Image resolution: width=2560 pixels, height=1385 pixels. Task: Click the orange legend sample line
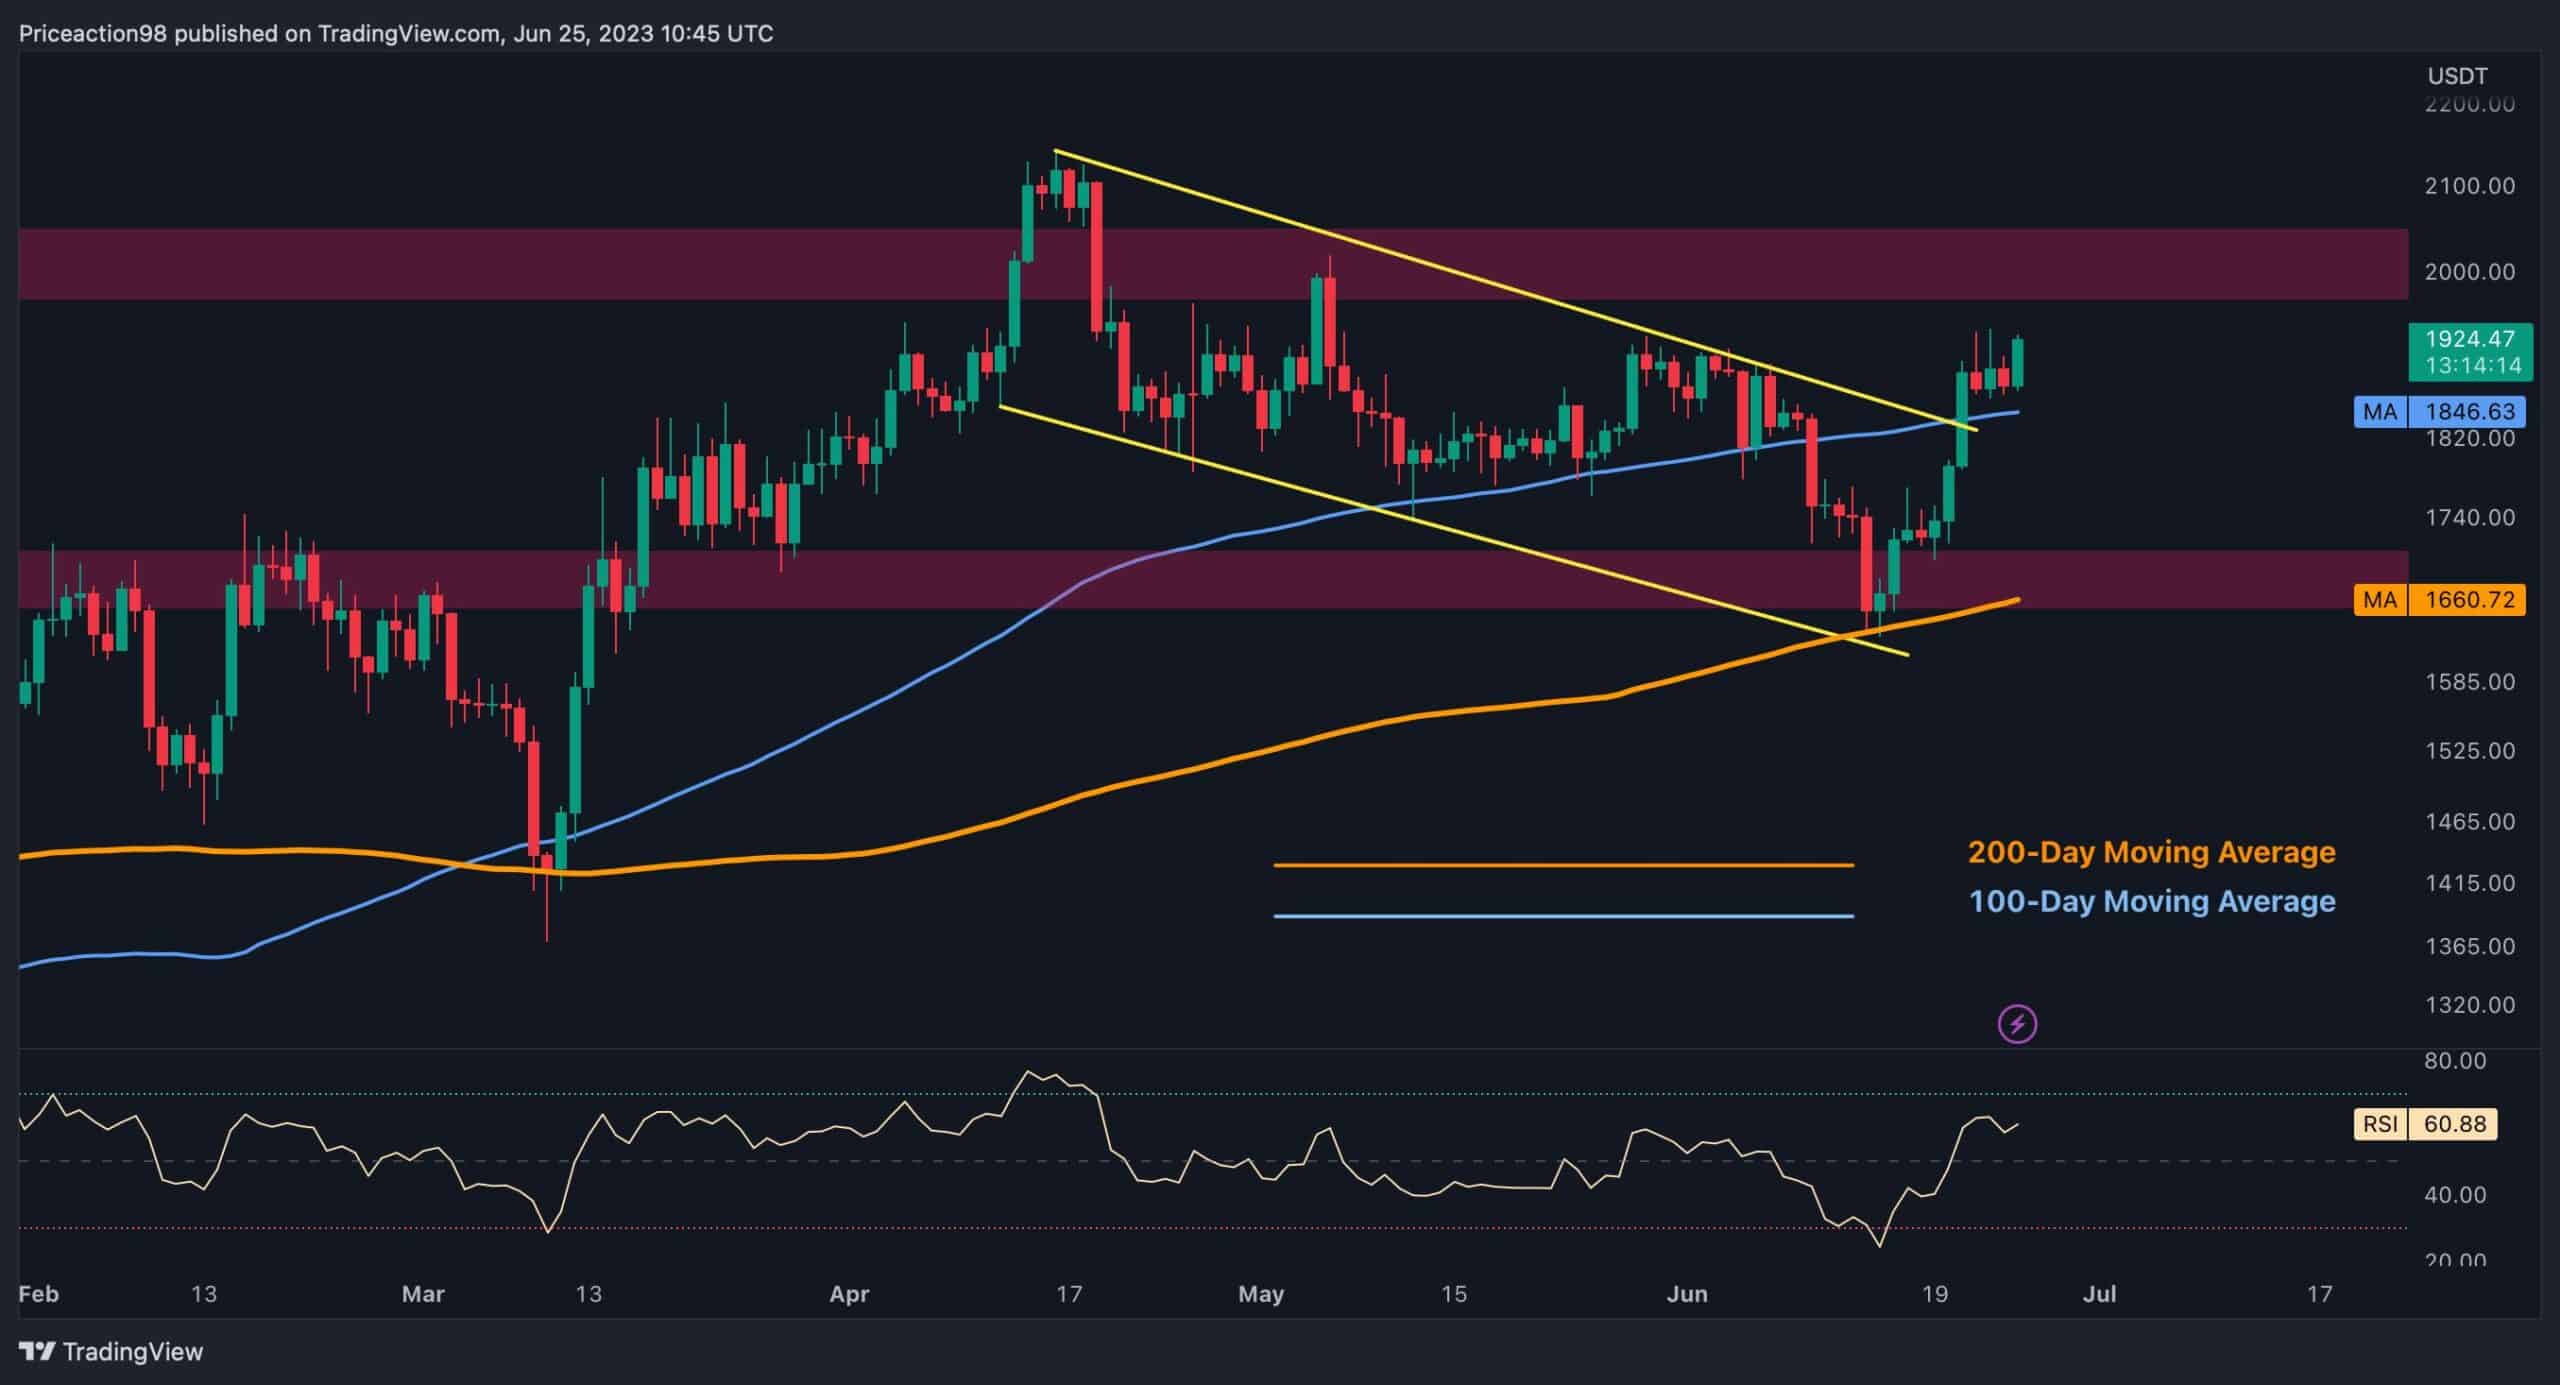tap(1563, 865)
